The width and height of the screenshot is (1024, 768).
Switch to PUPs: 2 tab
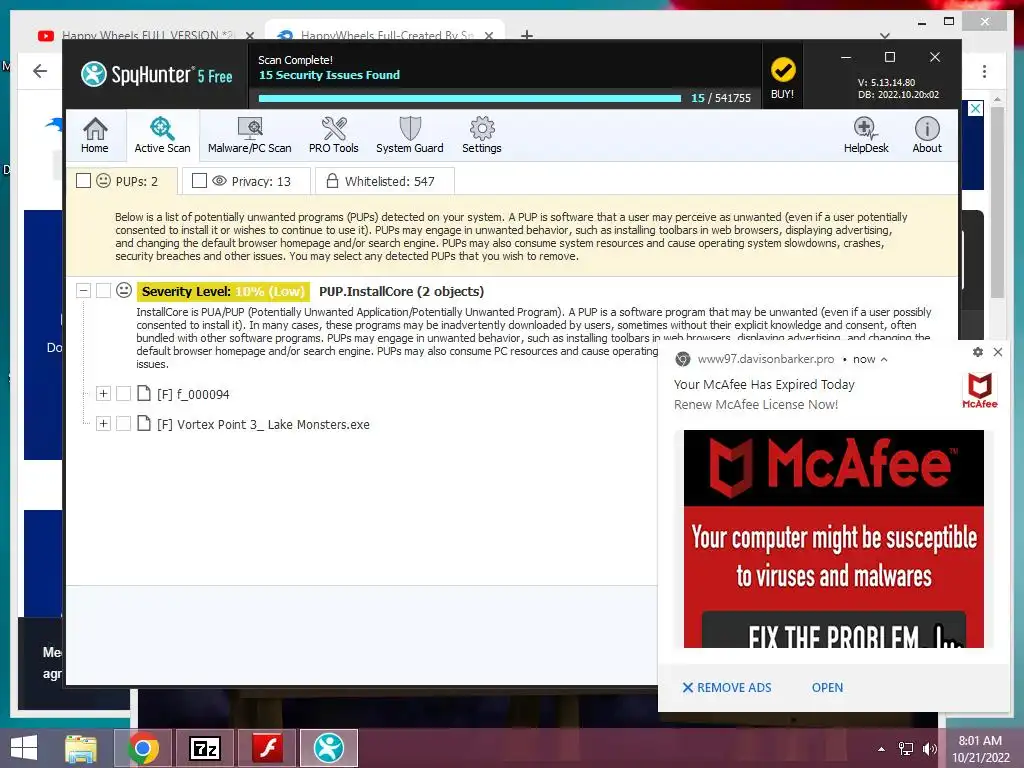[x=122, y=181]
